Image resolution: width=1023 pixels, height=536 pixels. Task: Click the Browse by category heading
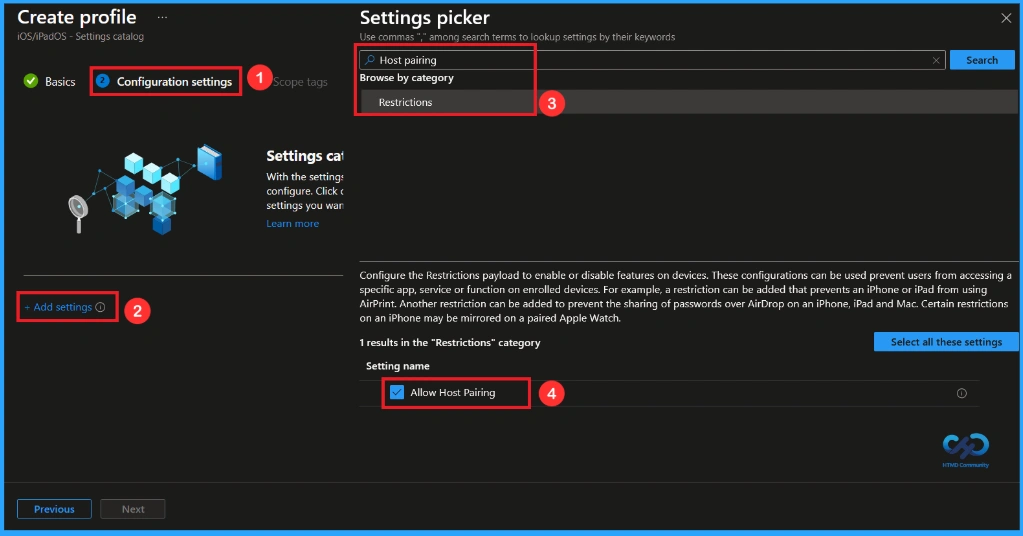tap(406, 78)
